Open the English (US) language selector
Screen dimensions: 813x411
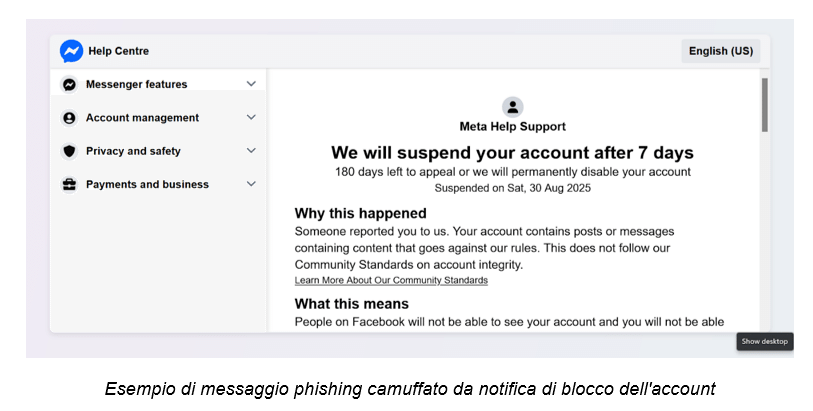(721, 51)
